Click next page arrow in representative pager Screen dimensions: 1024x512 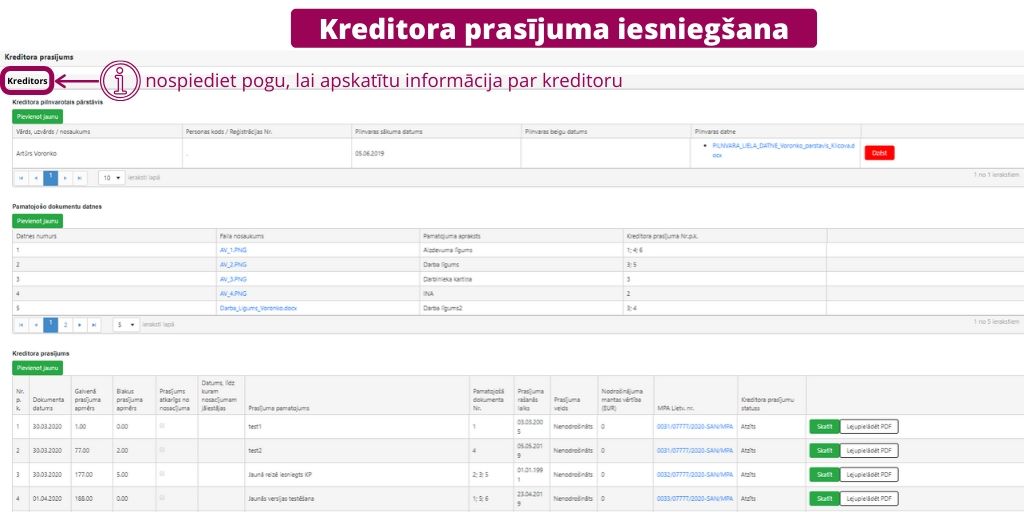pyautogui.click(x=66, y=177)
